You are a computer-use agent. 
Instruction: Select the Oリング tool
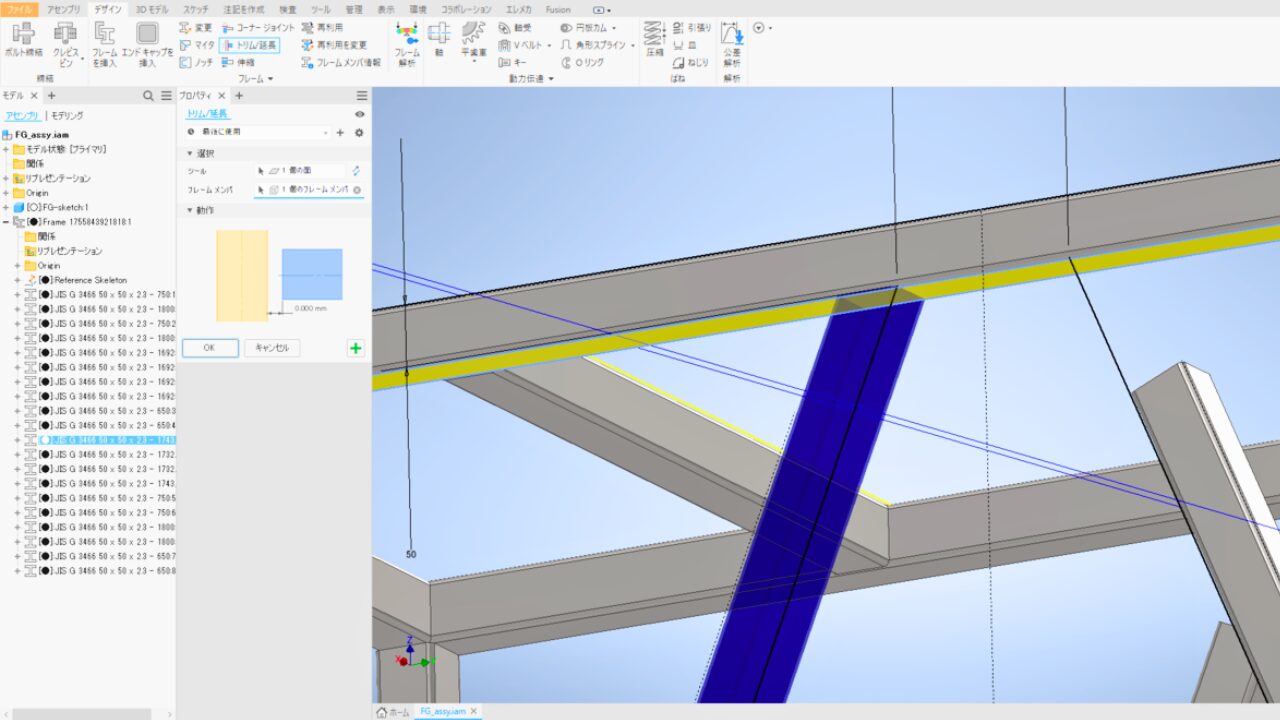[583, 62]
